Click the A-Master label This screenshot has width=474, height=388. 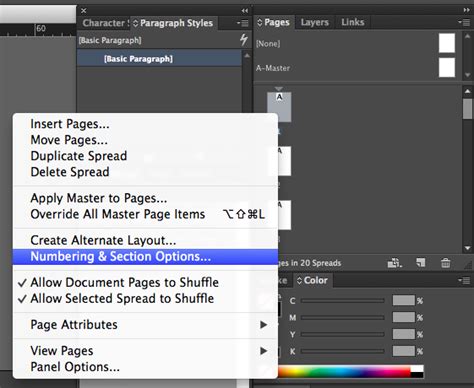(273, 68)
